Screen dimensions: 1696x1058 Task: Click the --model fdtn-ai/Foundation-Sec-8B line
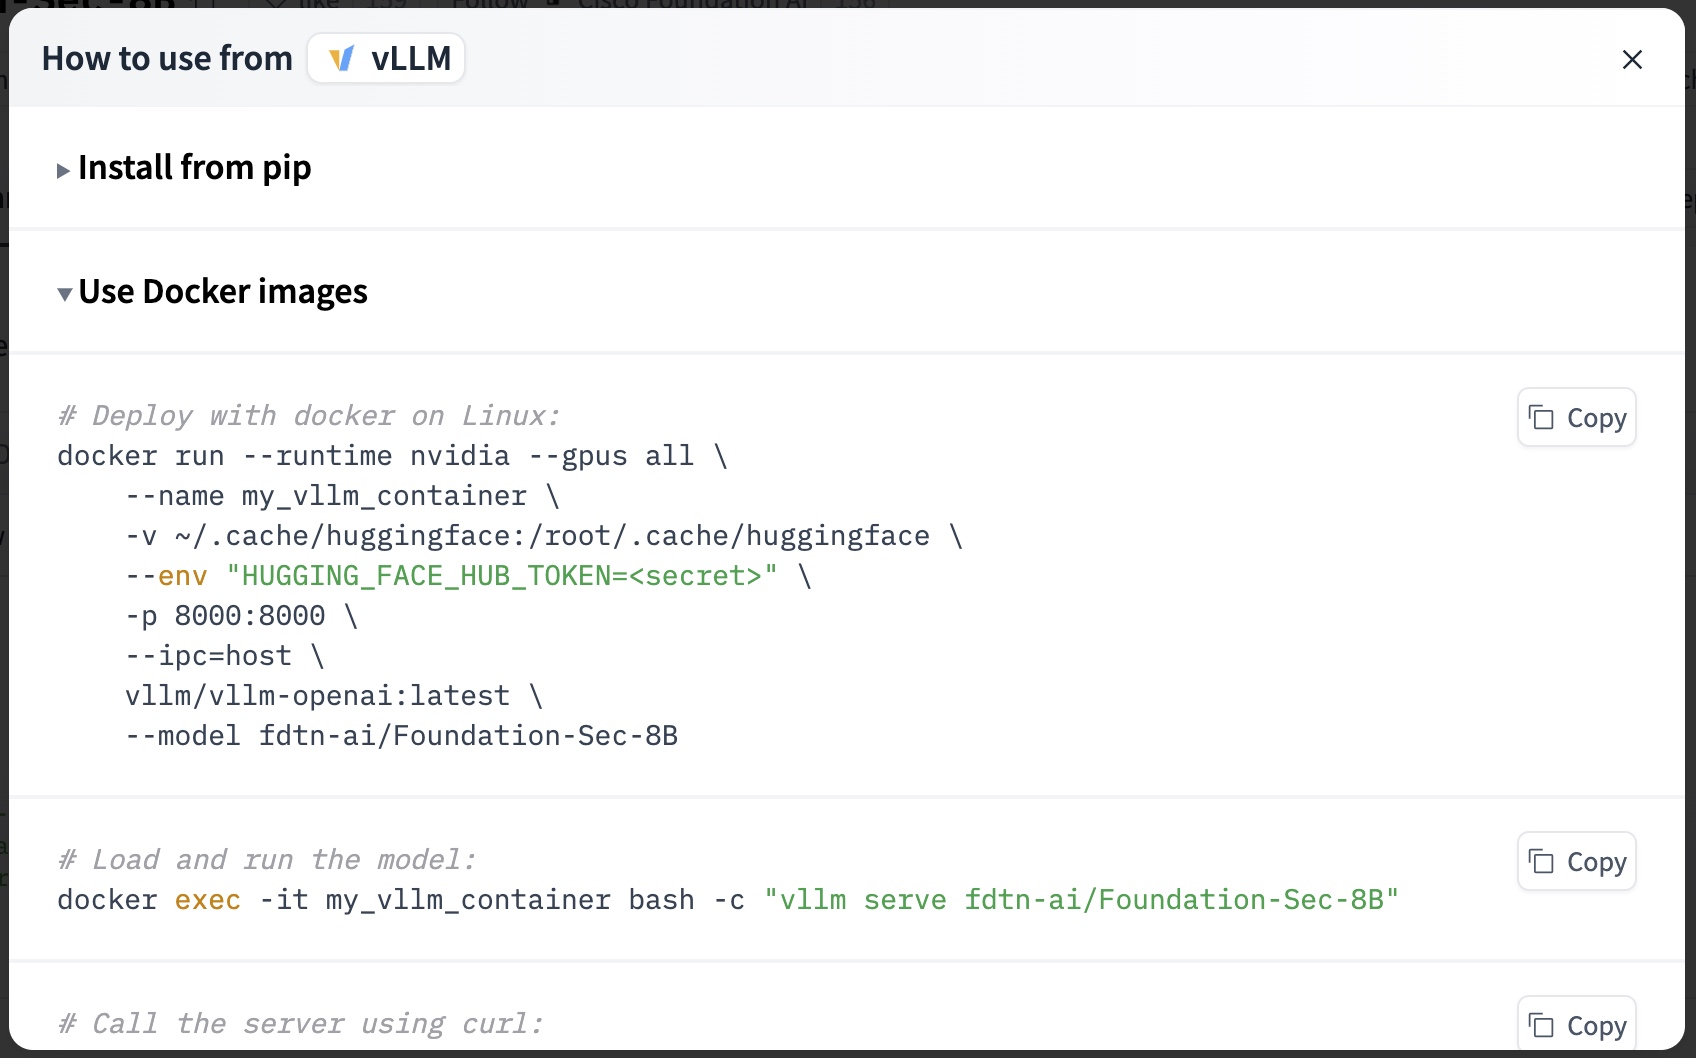point(401,736)
